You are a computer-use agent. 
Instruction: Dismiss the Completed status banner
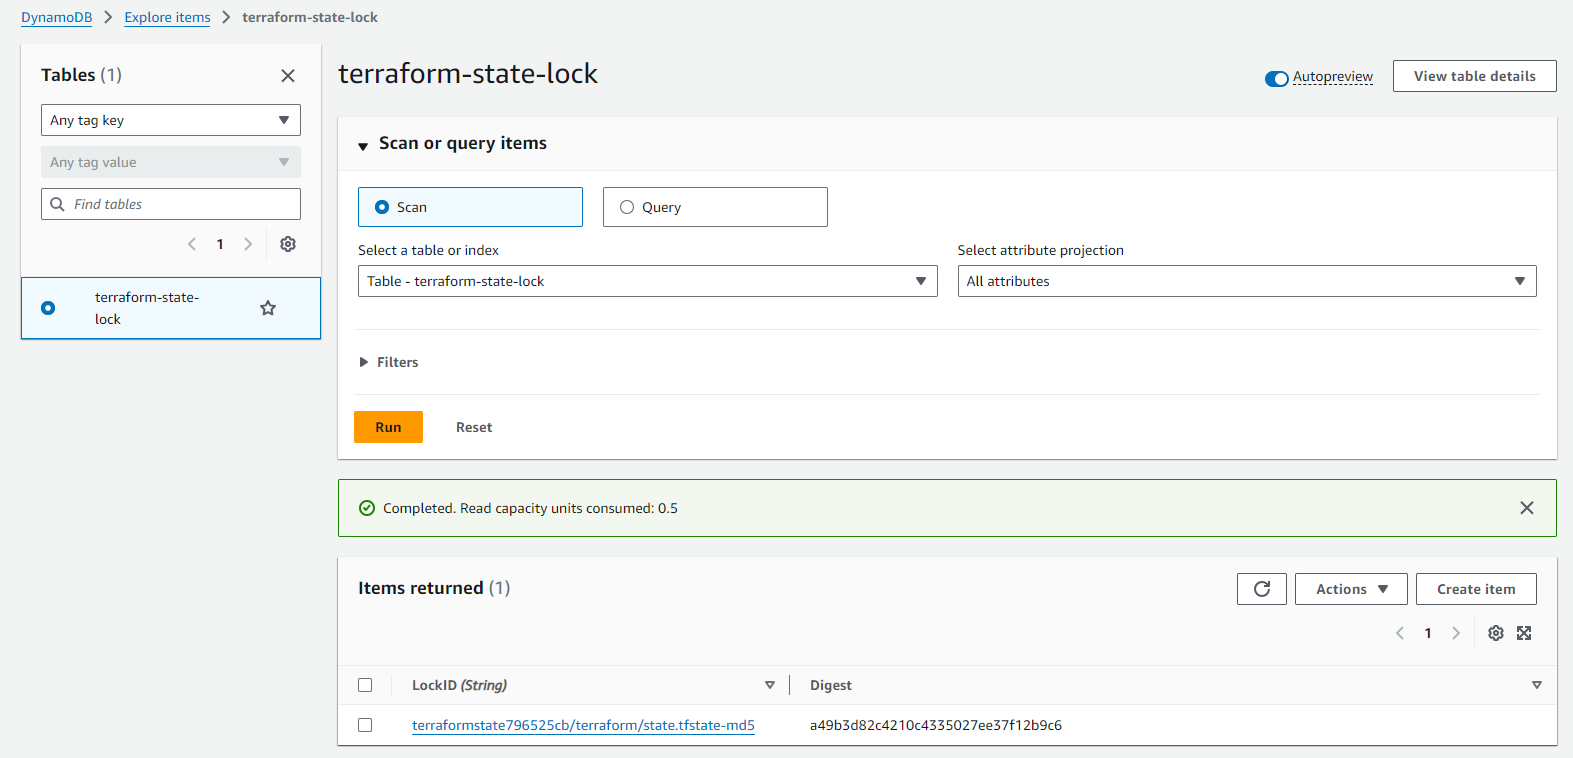(1527, 508)
